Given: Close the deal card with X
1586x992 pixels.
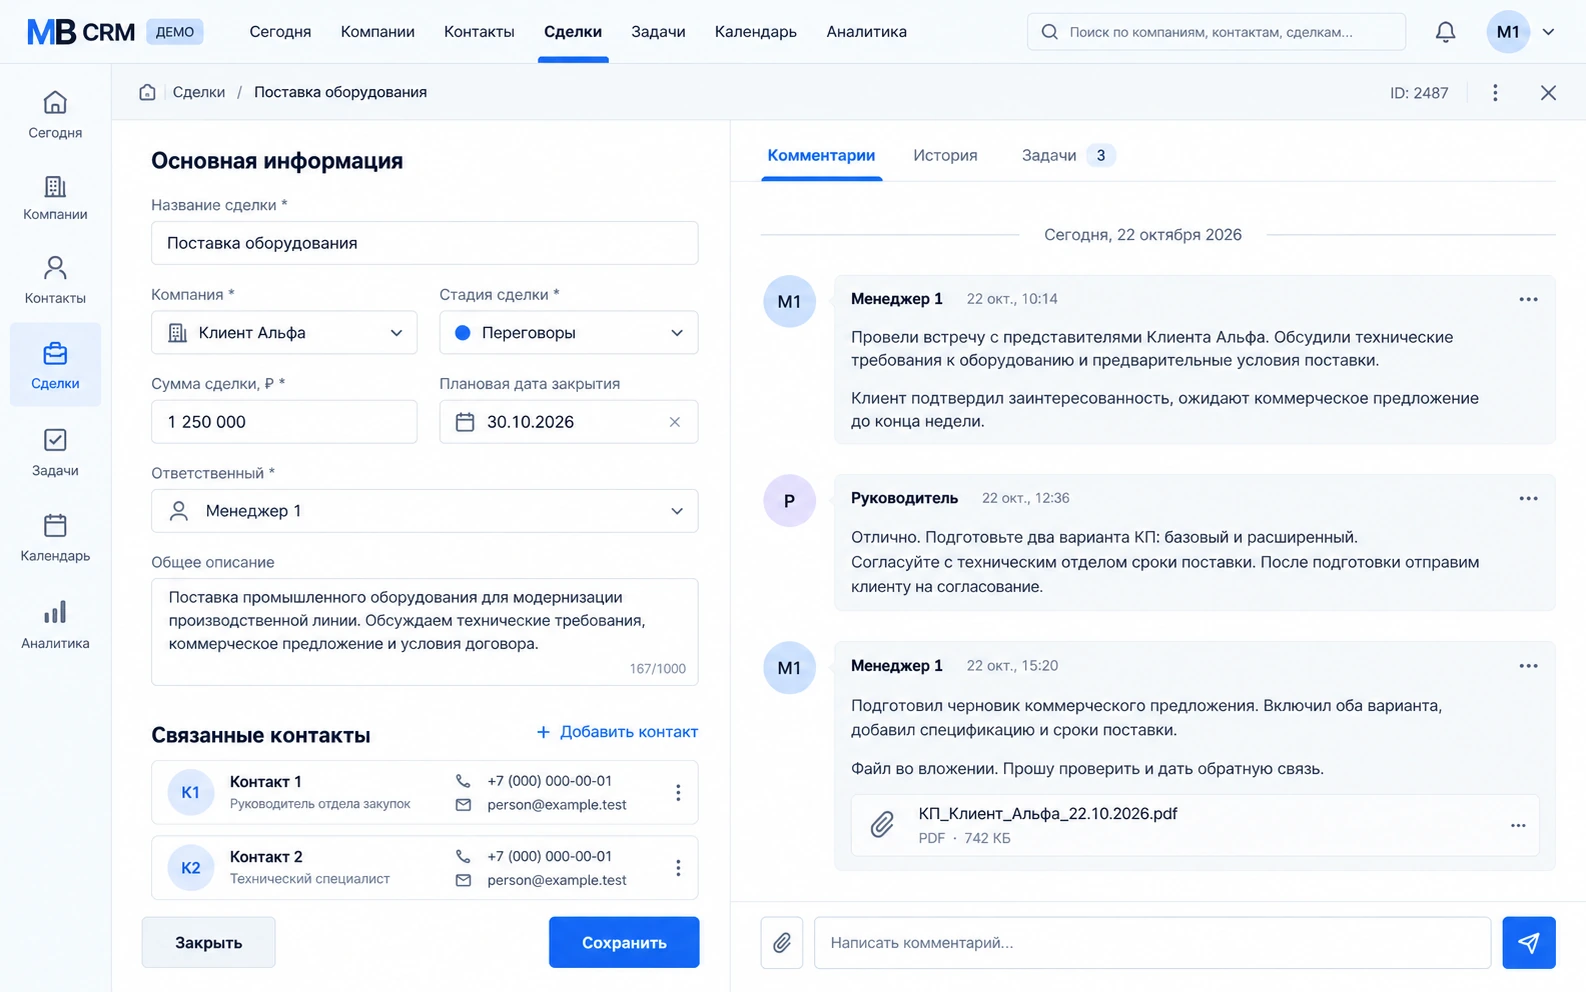Looking at the screenshot, I should tap(1548, 93).
